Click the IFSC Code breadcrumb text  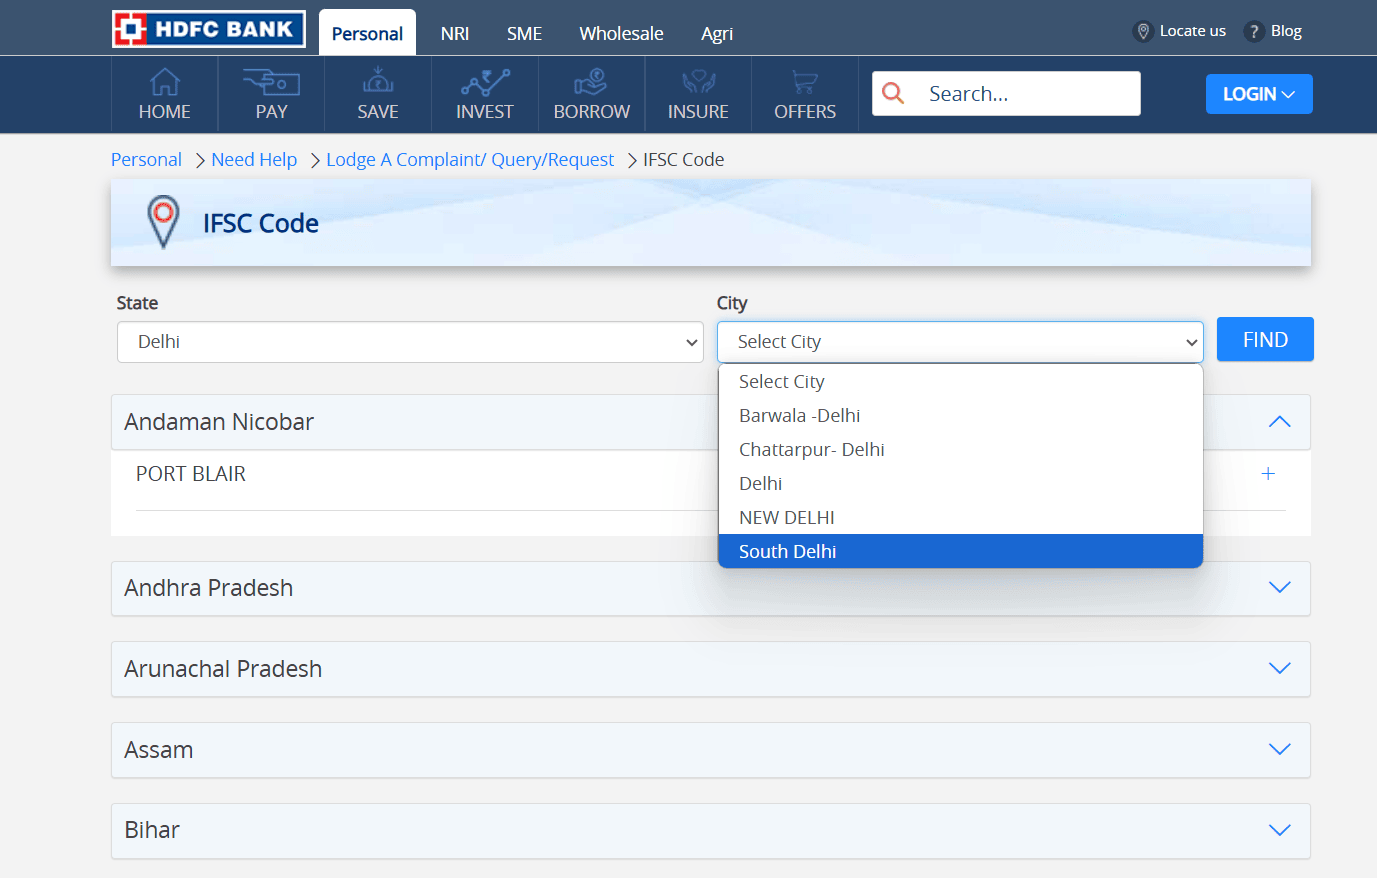click(x=684, y=160)
